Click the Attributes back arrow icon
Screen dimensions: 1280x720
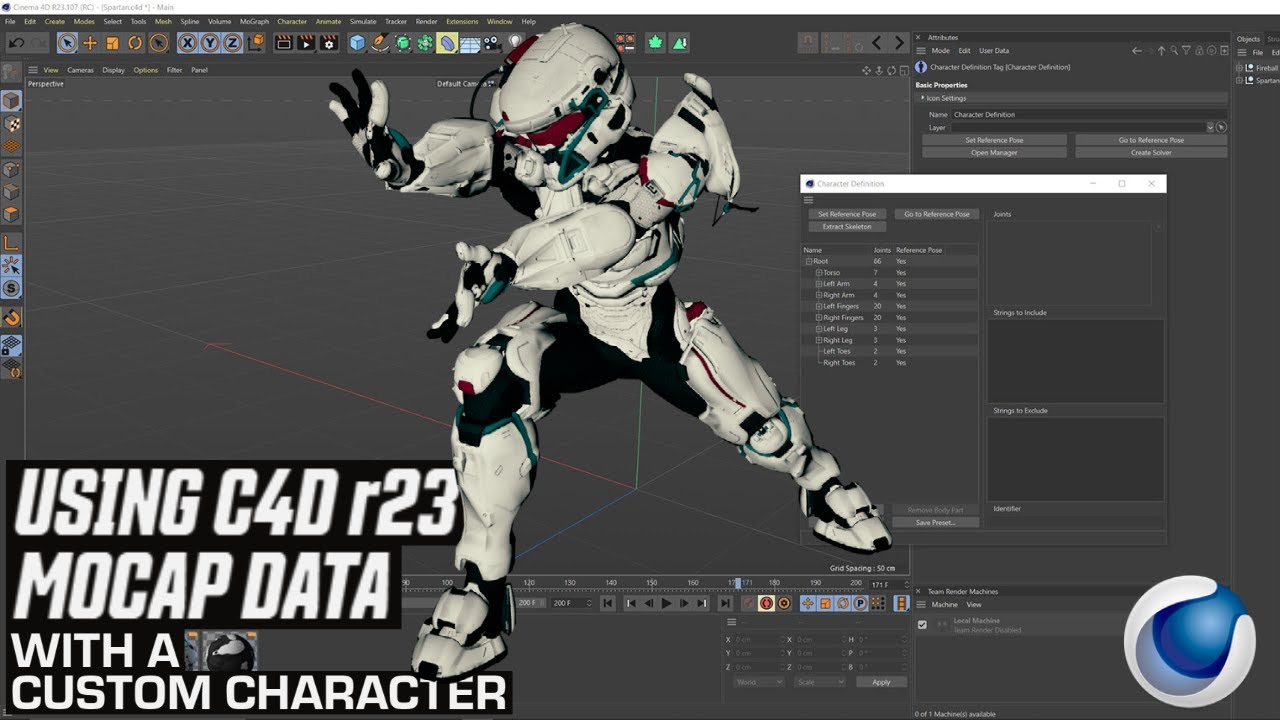1137,50
